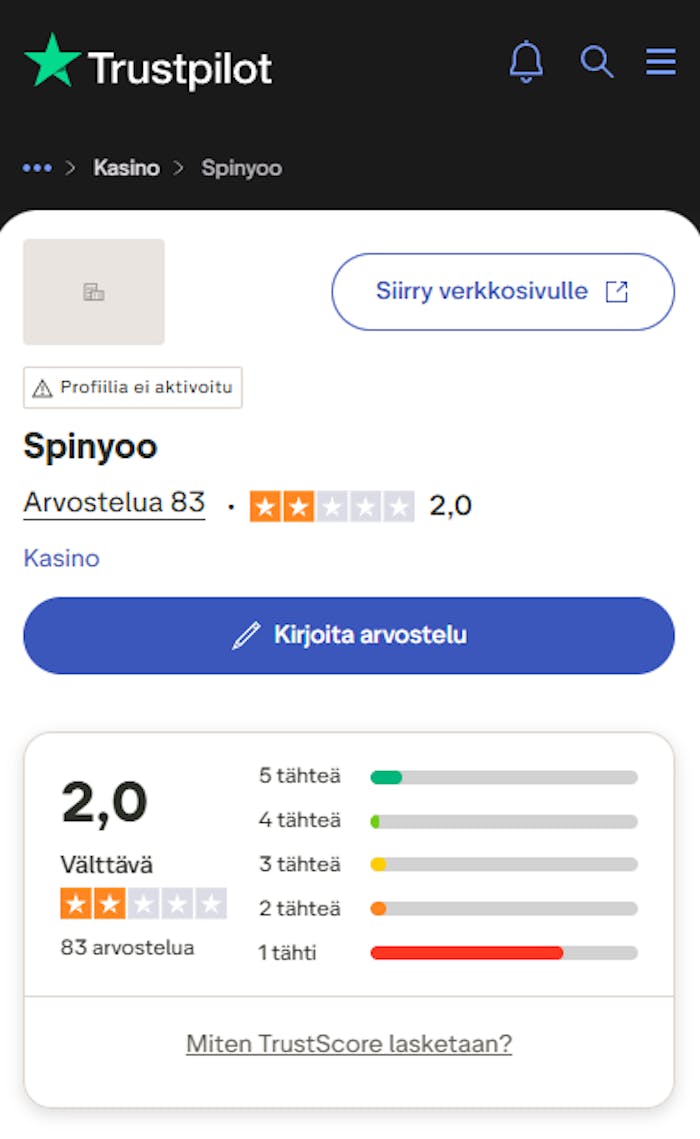Screen dimensions: 700x1139
Task: Open search using the magnifying glass icon
Action: 597,62
